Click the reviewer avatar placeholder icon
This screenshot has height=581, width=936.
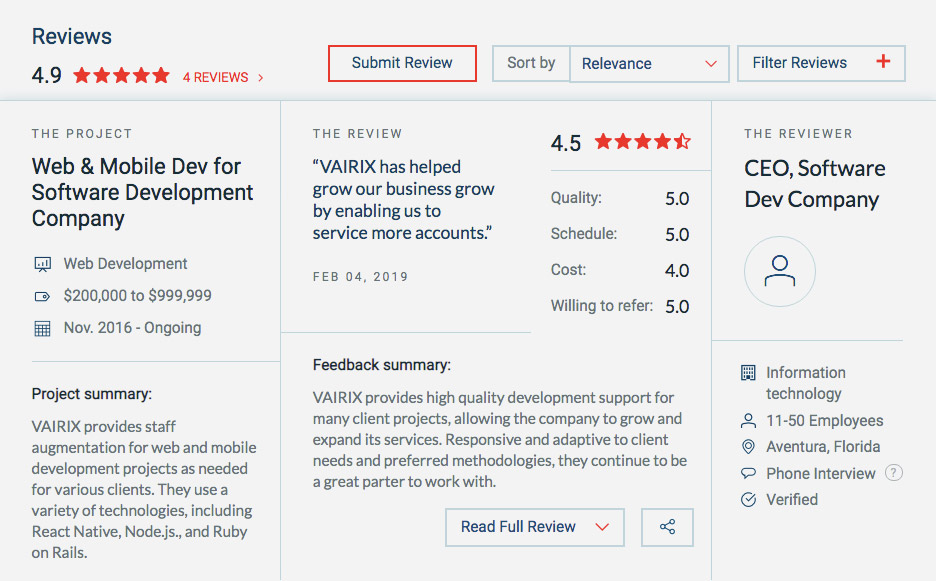(780, 272)
